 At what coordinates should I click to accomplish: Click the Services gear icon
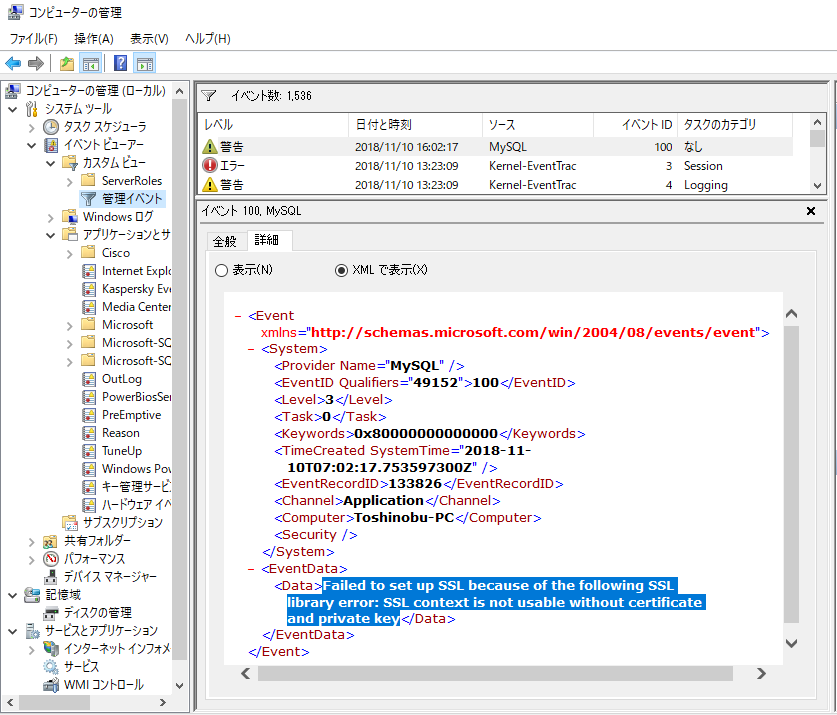click(x=51, y=666)
